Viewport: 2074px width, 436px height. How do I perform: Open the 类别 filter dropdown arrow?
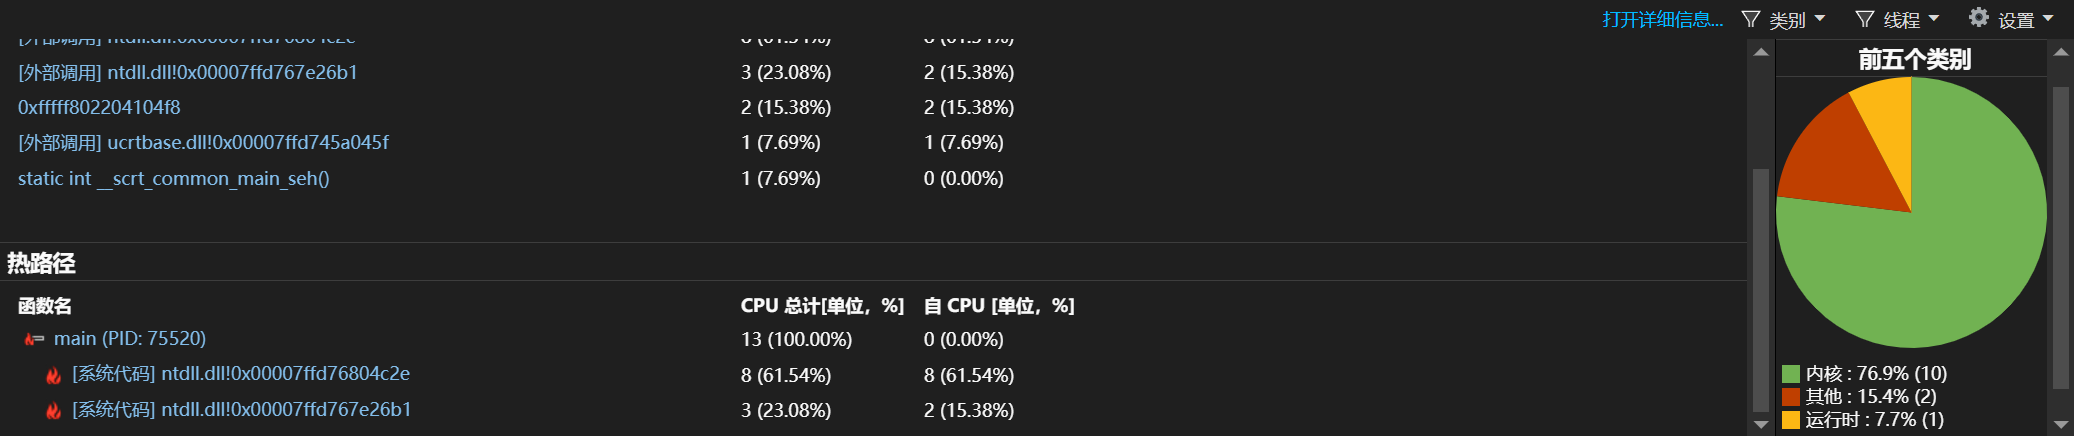pyautogui.click(x=1819, y=19)
